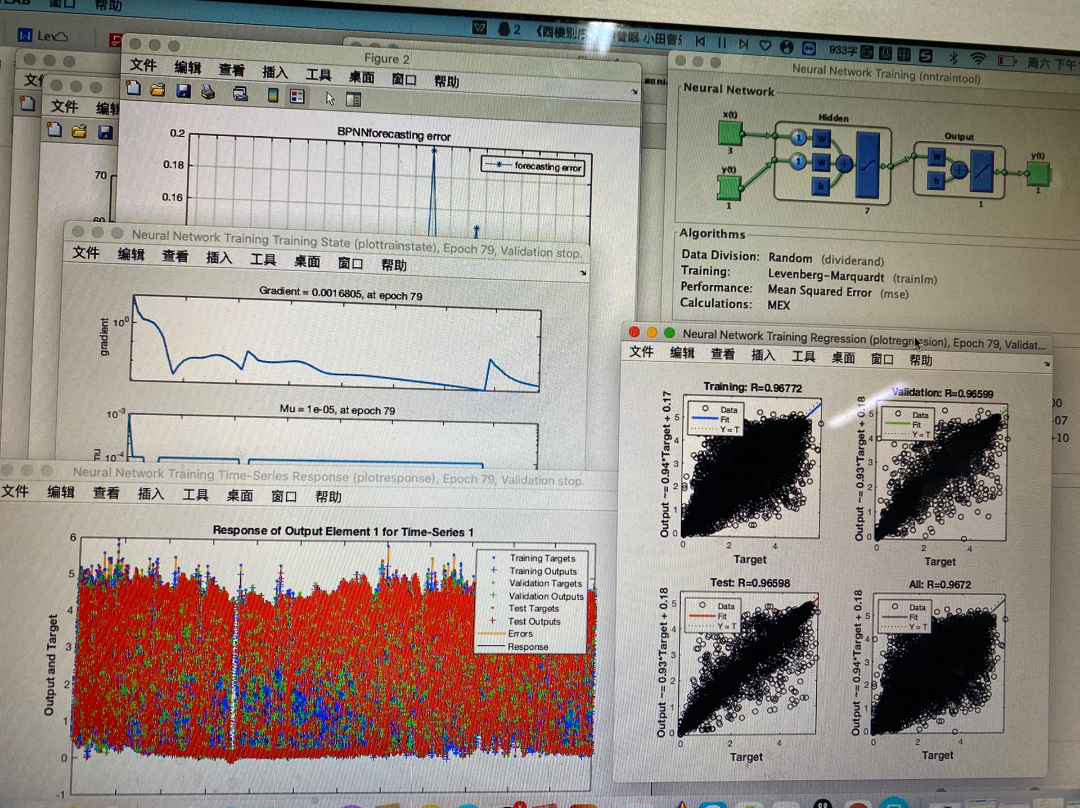The width and height of the screenshot is (1080, 808).
Task: Open 窗口 menu in Regression window
Action: click(x=882, y=359)
